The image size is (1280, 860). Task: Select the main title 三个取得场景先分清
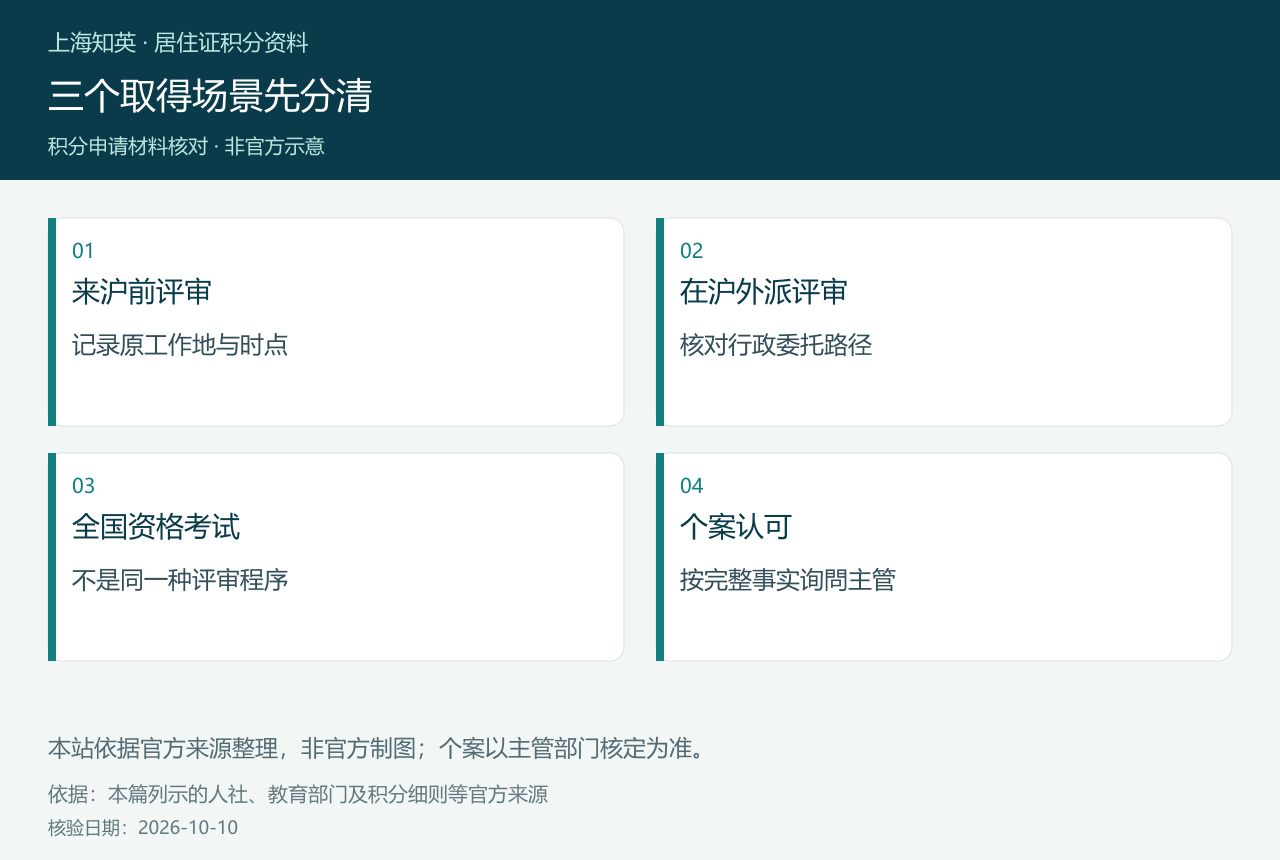[x=210, y=96]
